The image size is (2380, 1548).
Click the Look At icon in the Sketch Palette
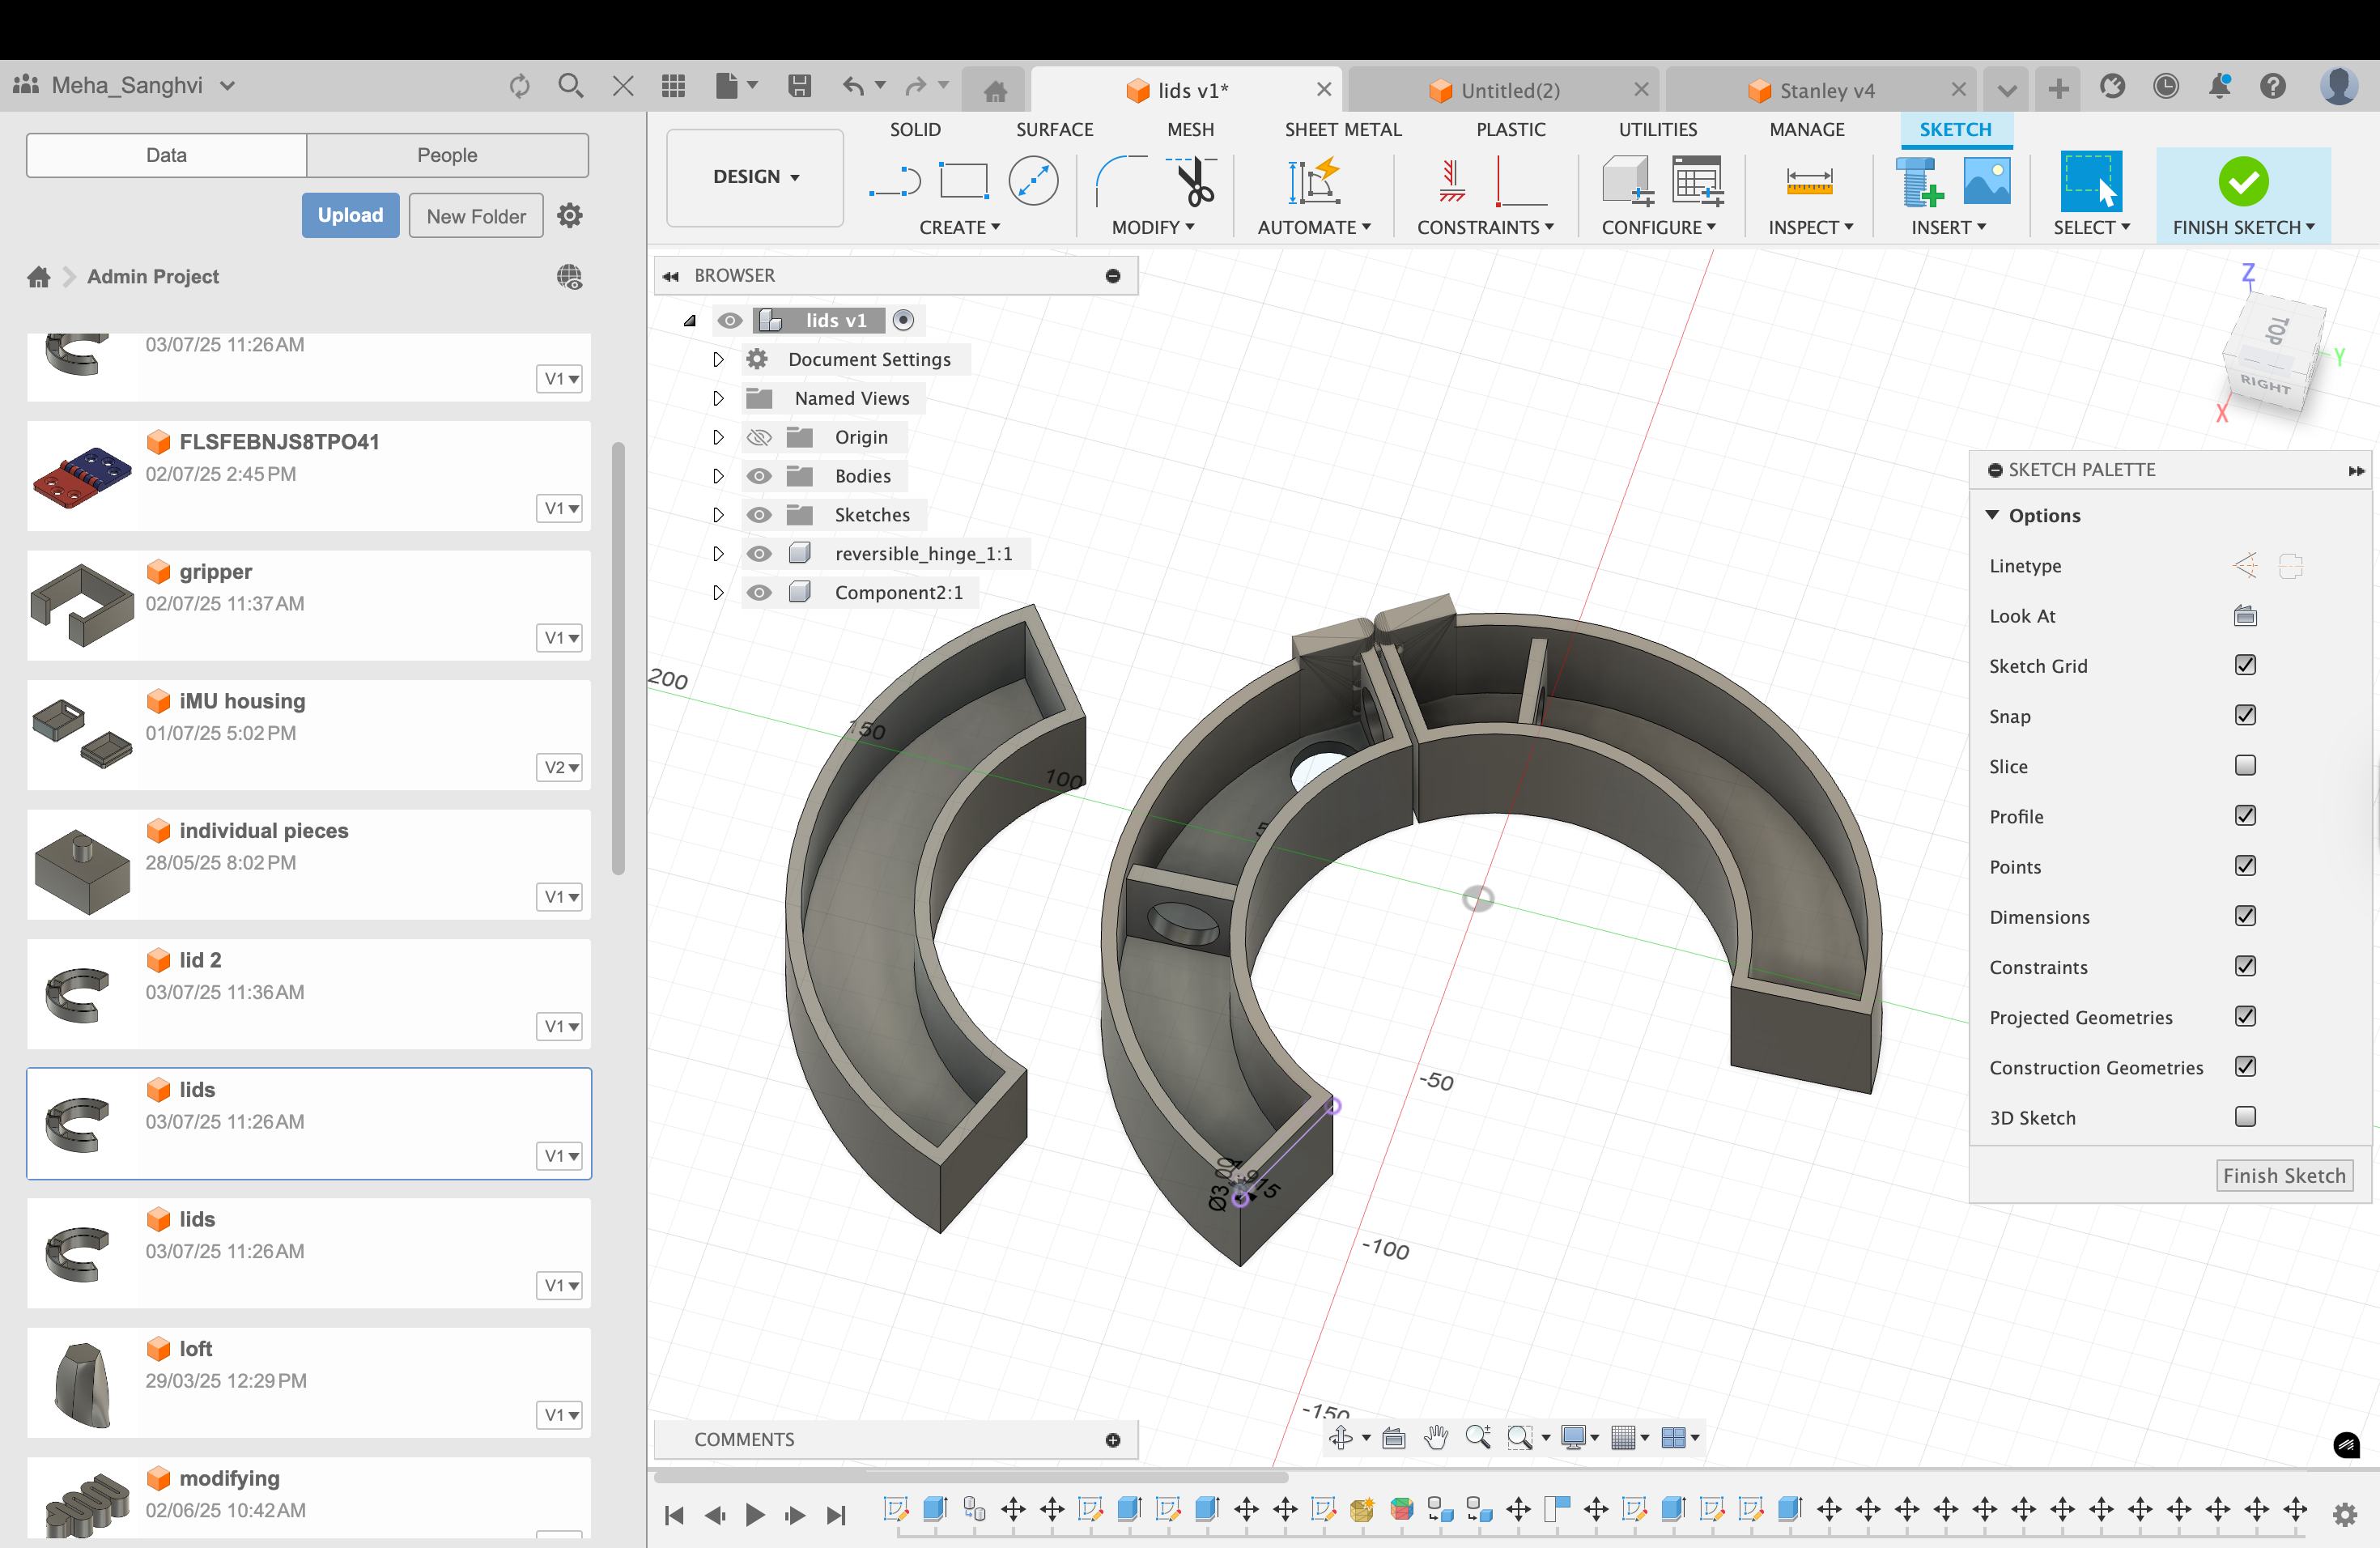point(2244,616)
